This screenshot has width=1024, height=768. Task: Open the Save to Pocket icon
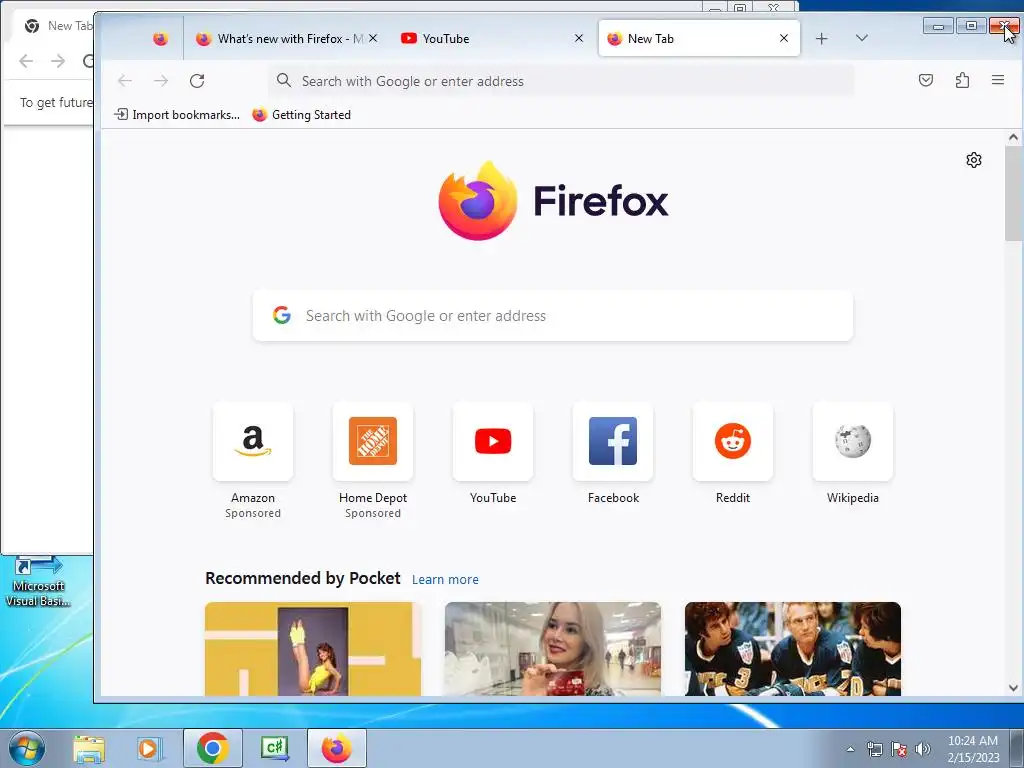coord(925,80)
